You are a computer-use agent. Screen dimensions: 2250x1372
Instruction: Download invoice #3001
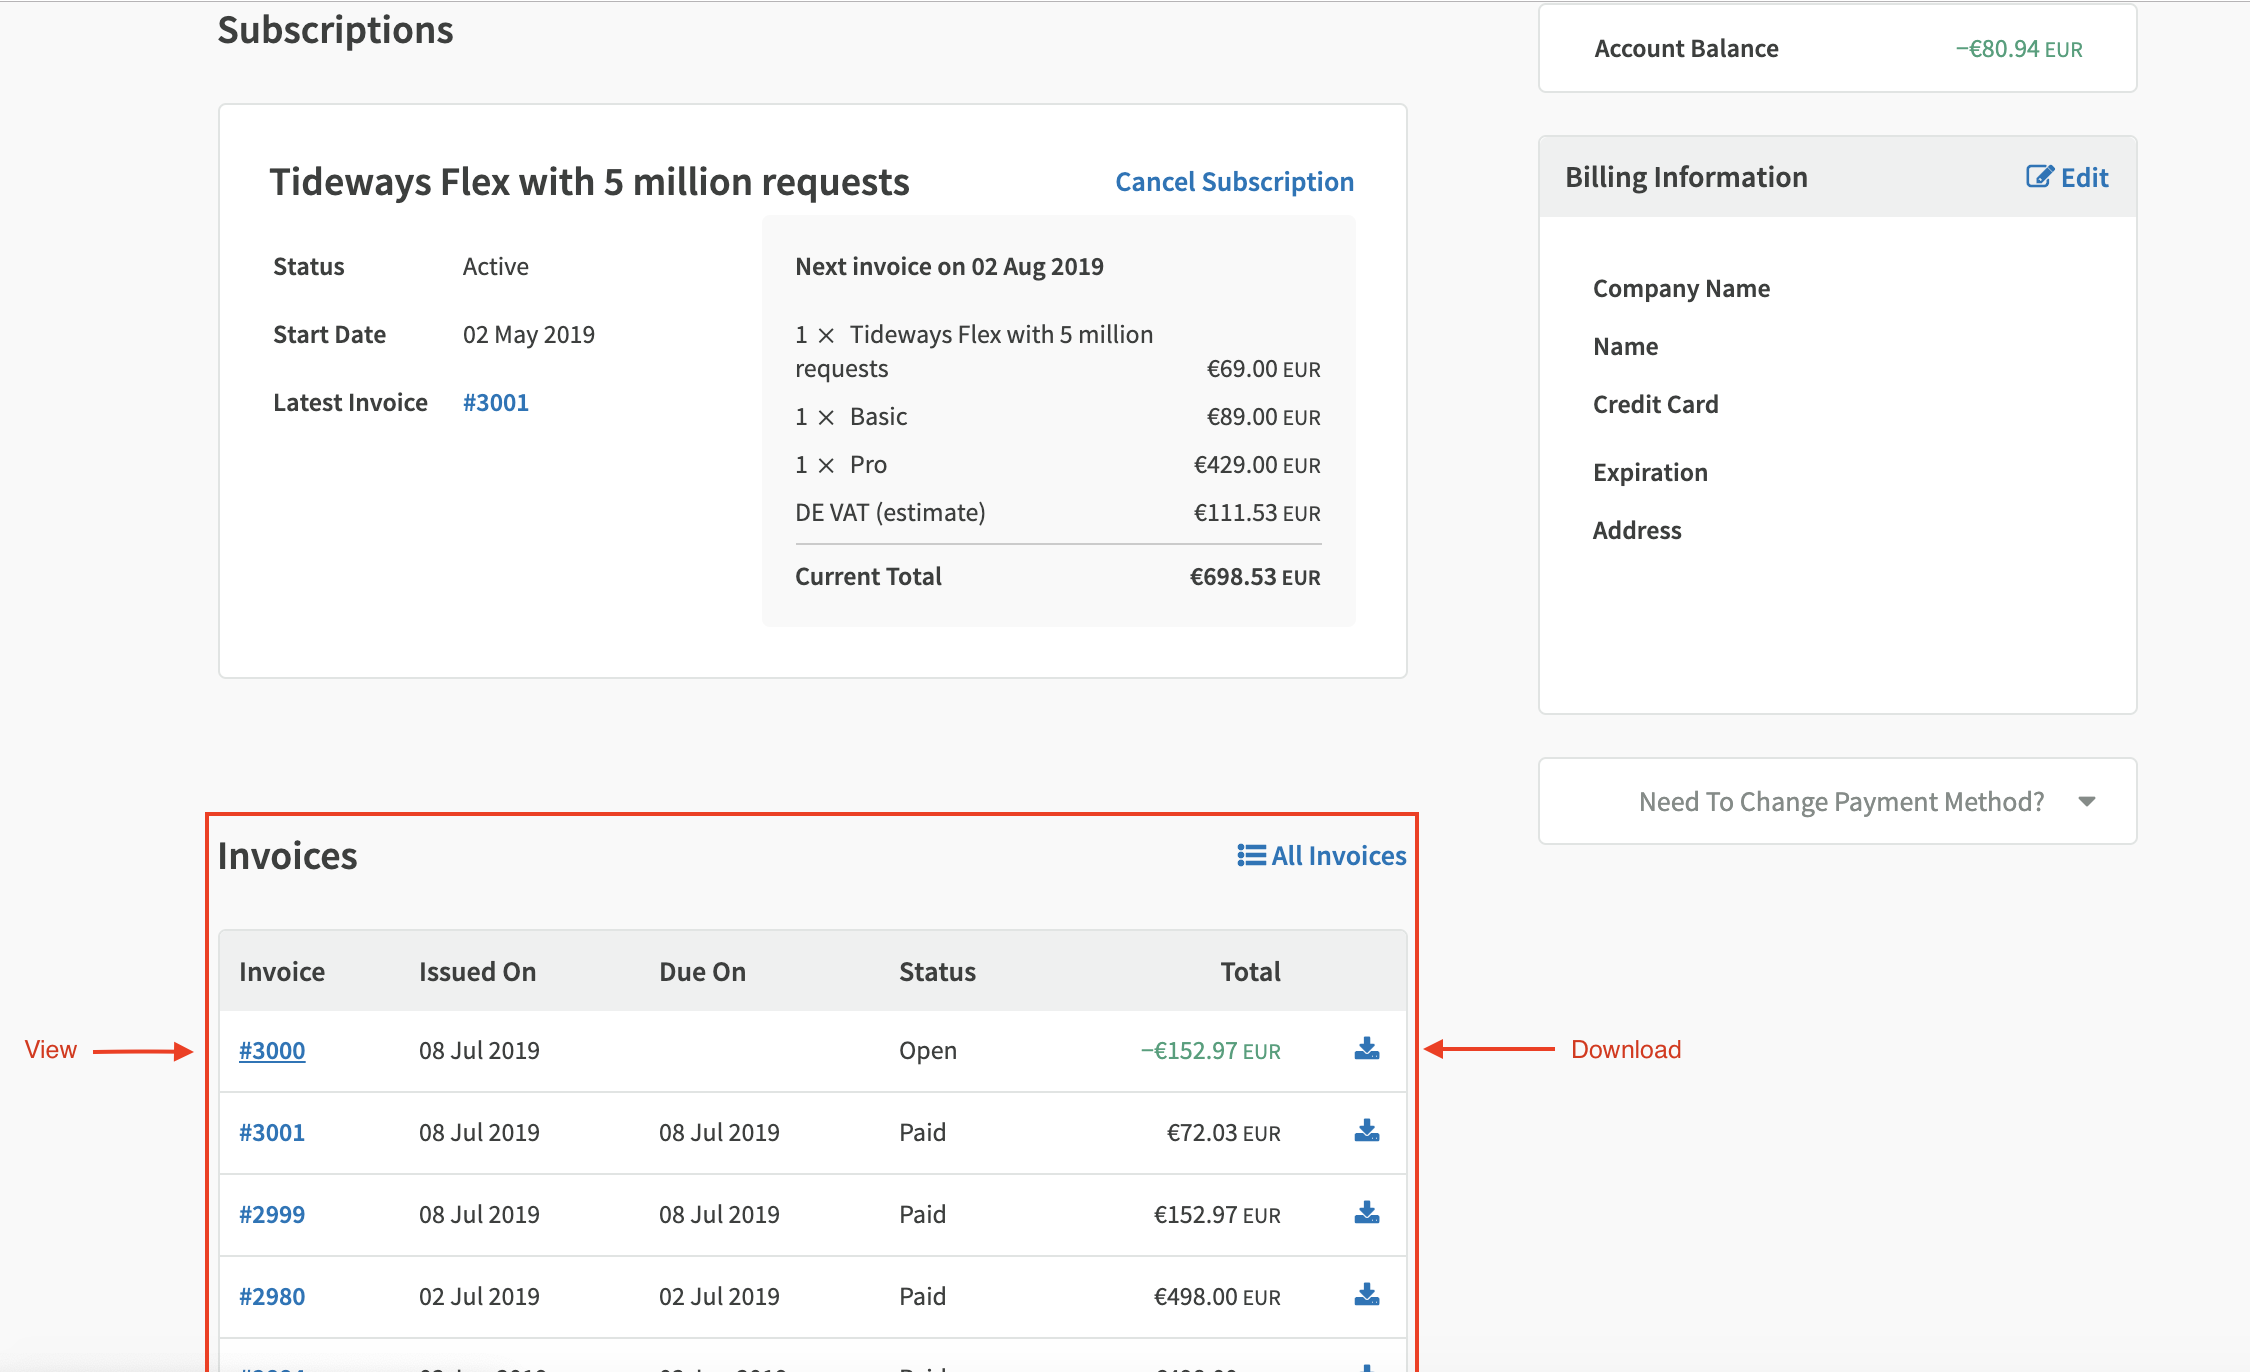point(1366,1131)
